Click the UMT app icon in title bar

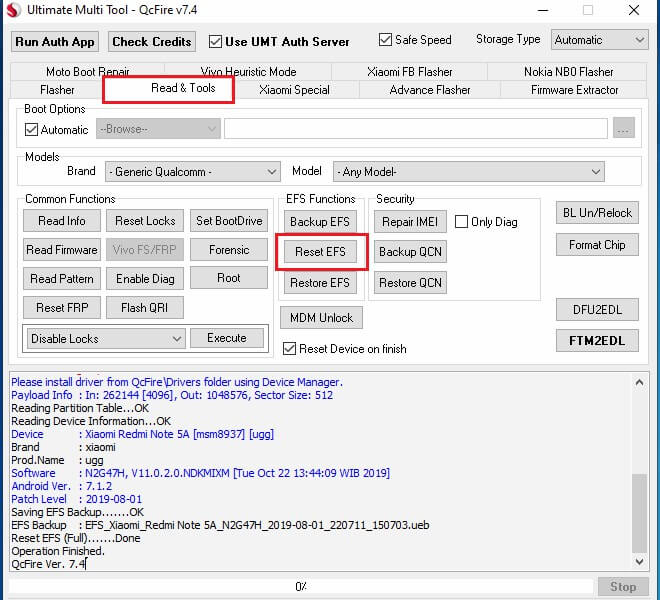click(13, 10)
